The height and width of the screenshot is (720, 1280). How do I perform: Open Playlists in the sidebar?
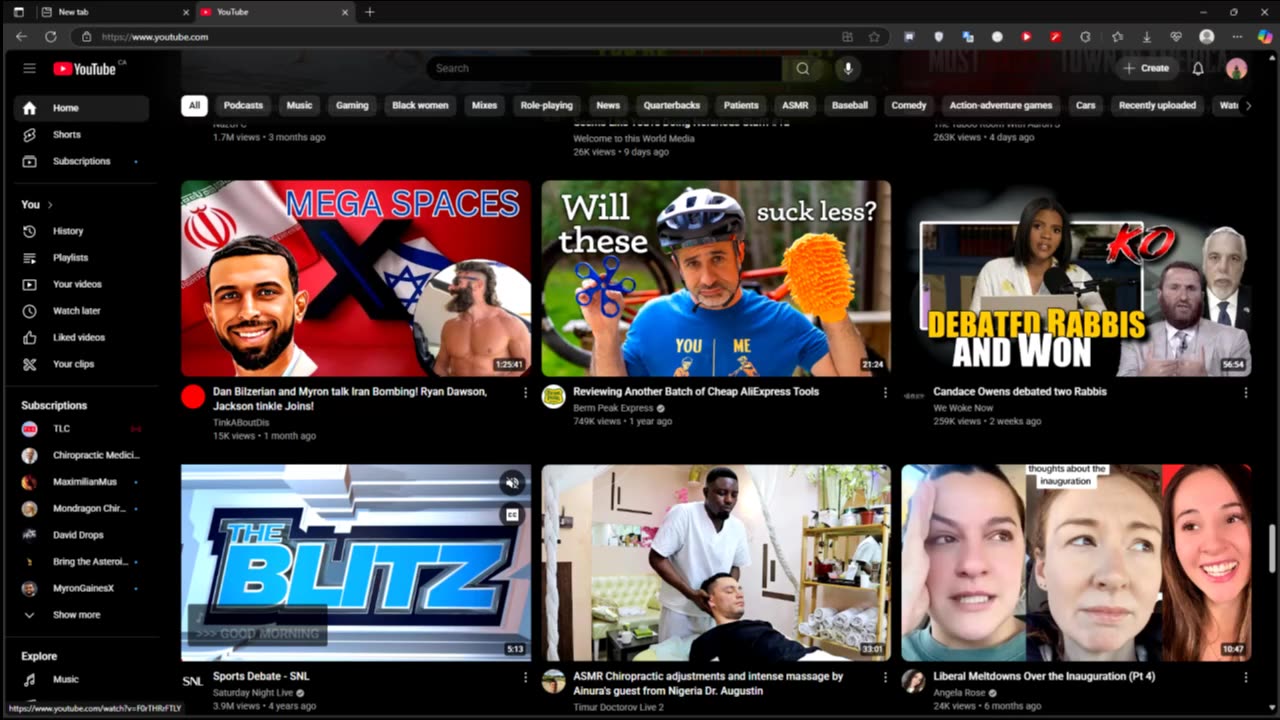click(81, 257)
